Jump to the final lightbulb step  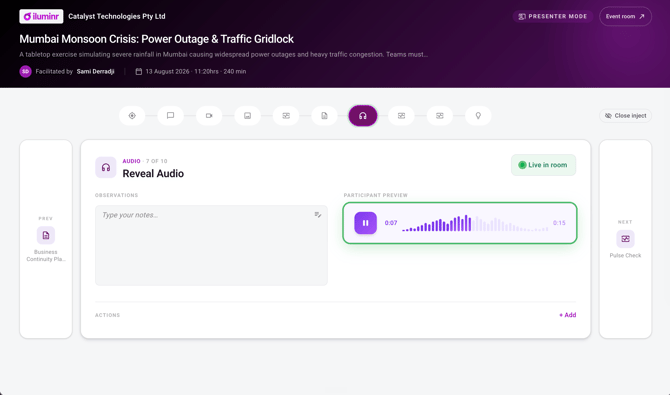click(478, 115)
